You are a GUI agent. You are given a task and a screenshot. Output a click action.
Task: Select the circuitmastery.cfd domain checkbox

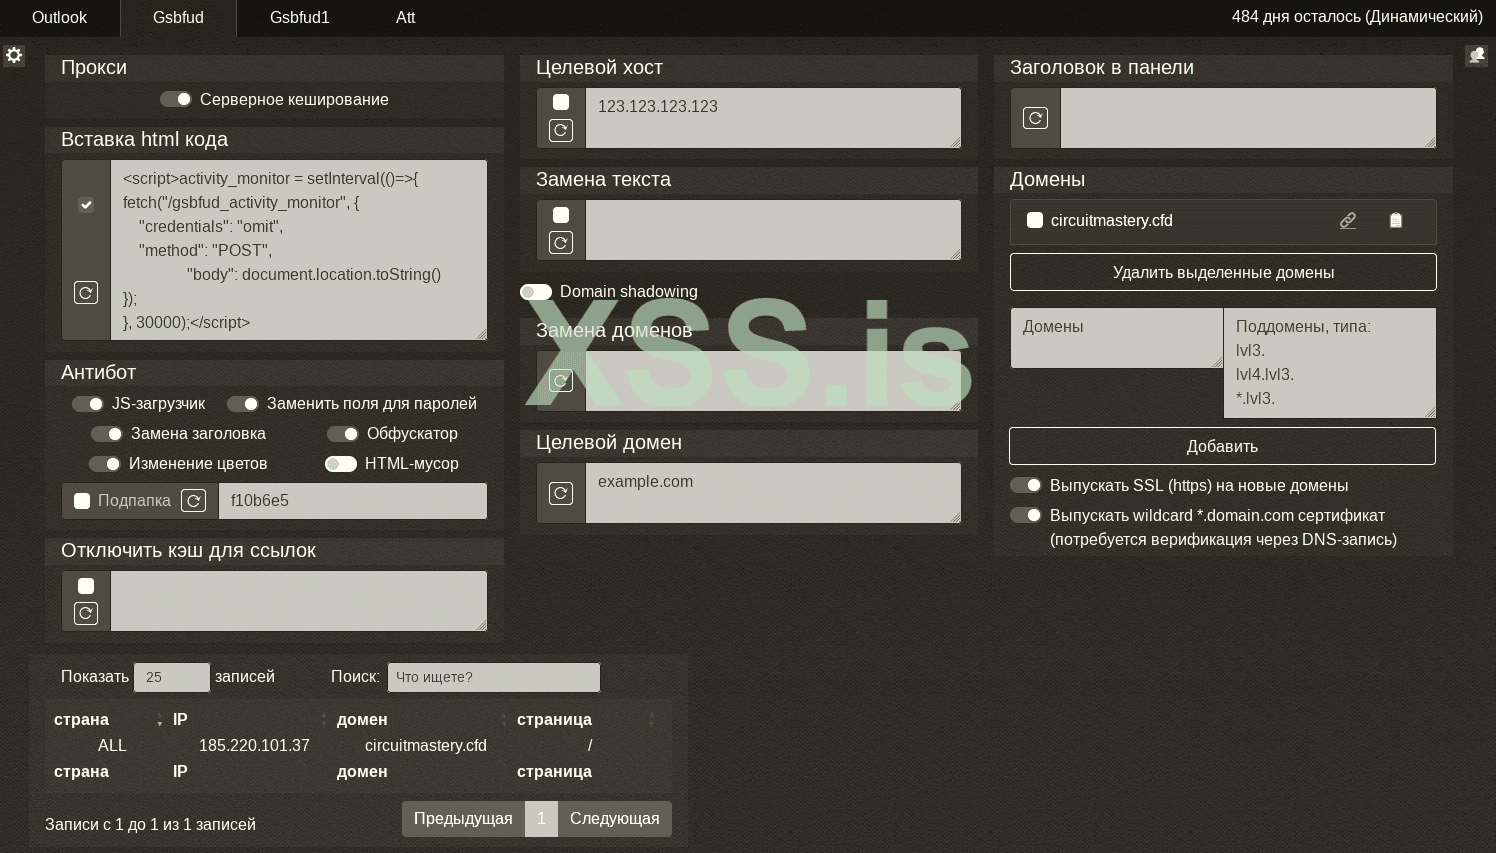[1035, 220]
